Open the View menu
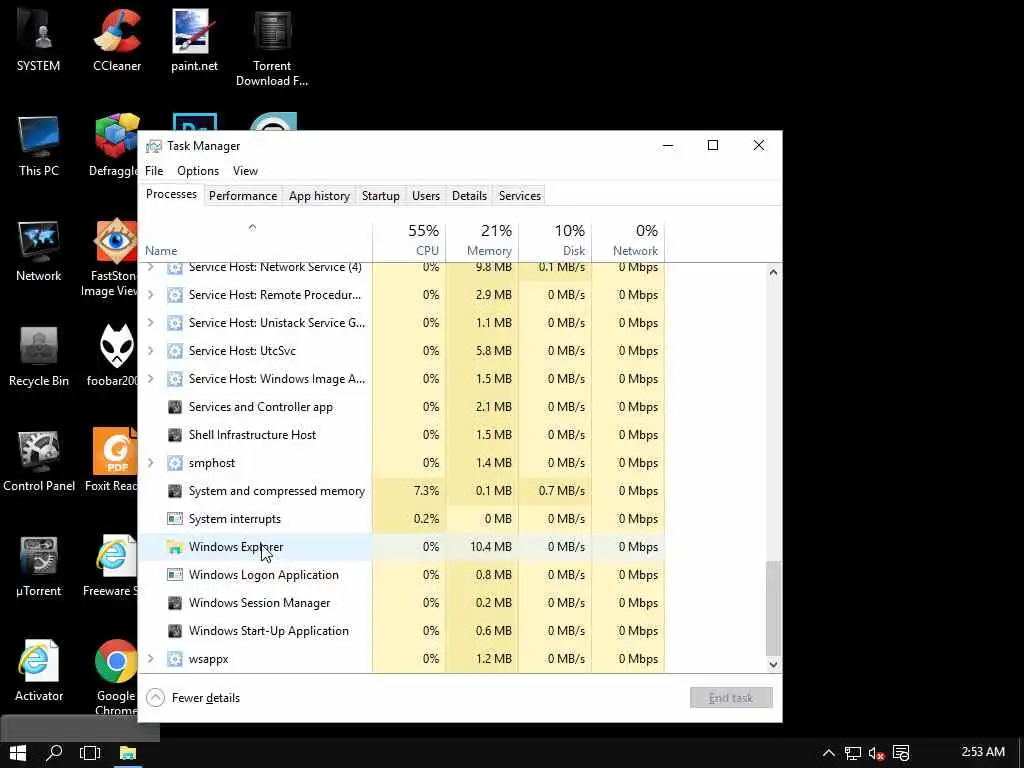 [x=245, y=171]
